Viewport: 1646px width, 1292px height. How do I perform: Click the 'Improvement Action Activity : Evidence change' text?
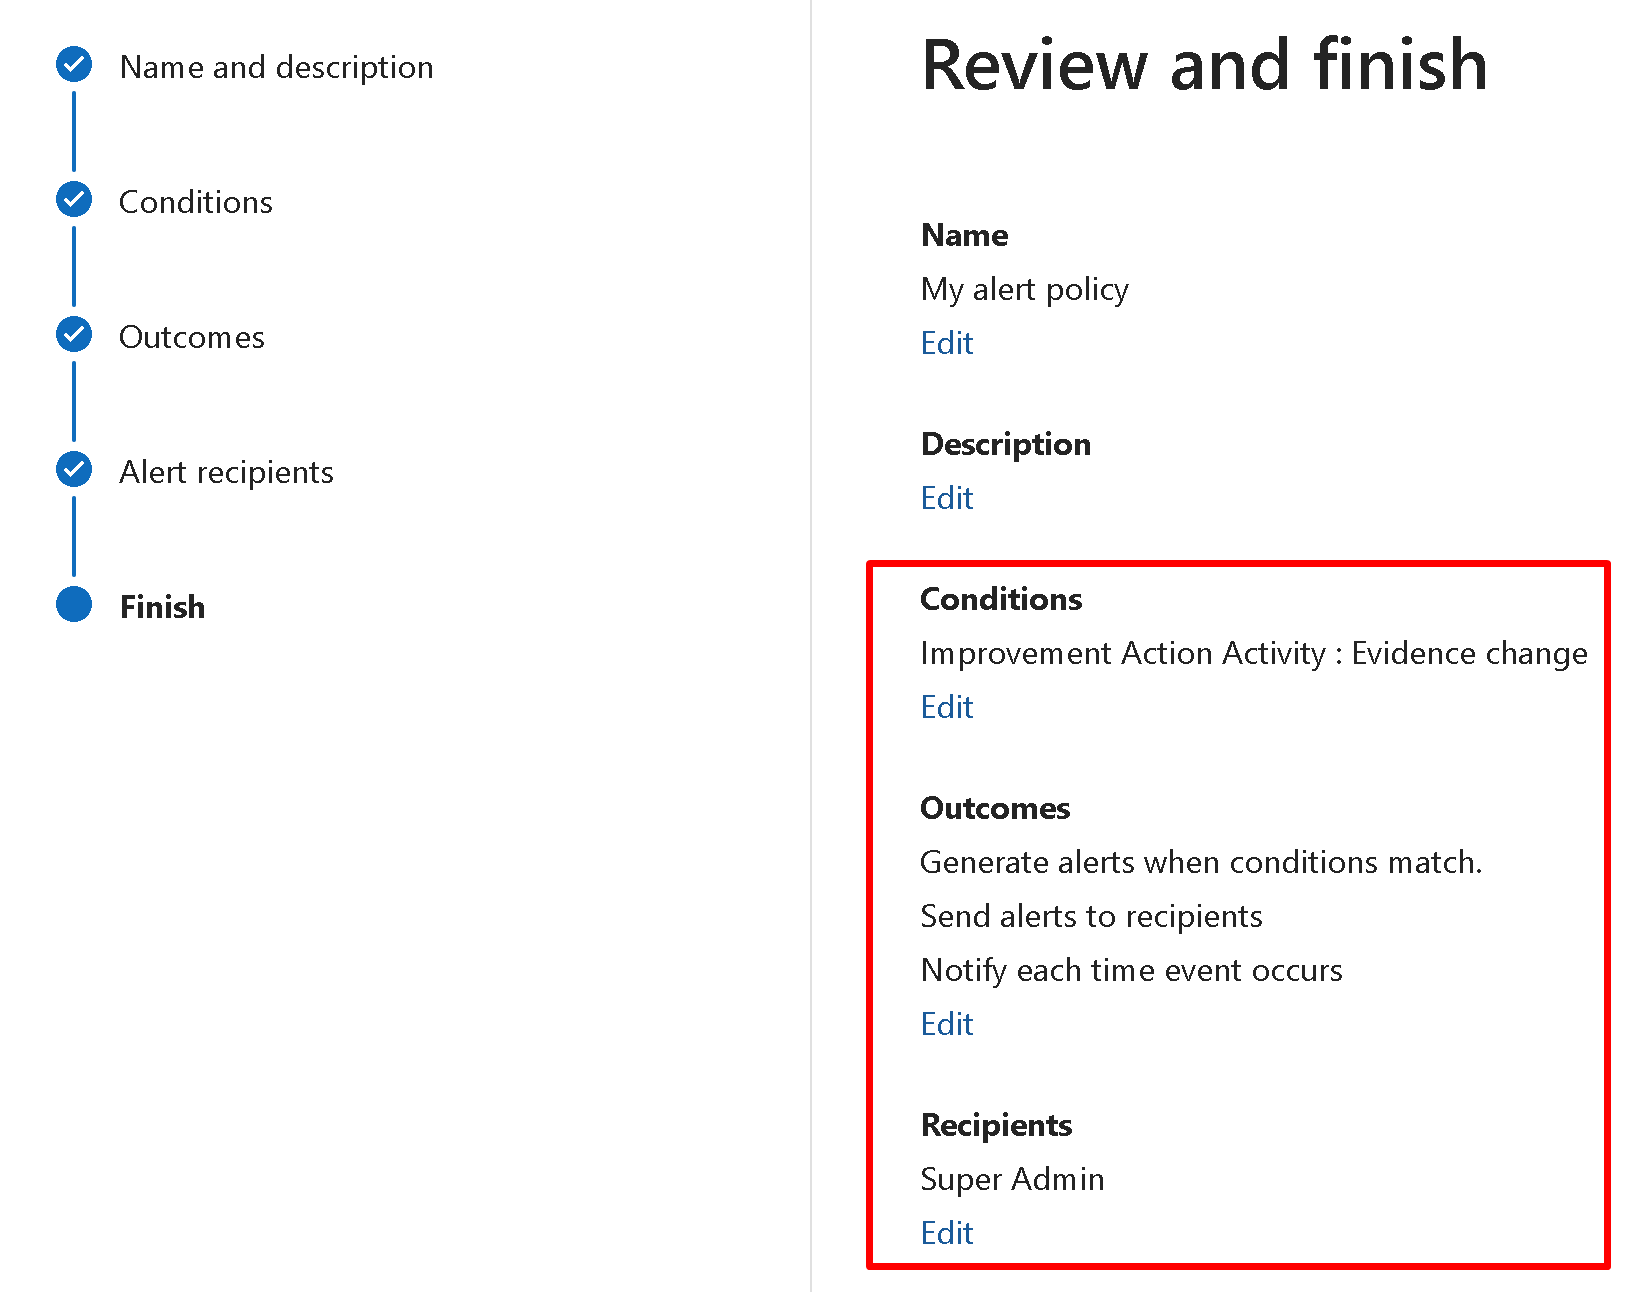pyautogui.click(x=1253, y=653)
